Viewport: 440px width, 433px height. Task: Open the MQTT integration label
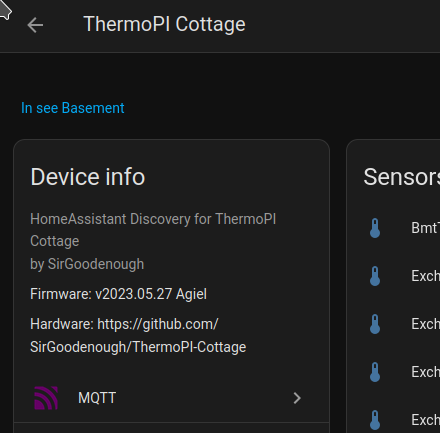(97, 398)
